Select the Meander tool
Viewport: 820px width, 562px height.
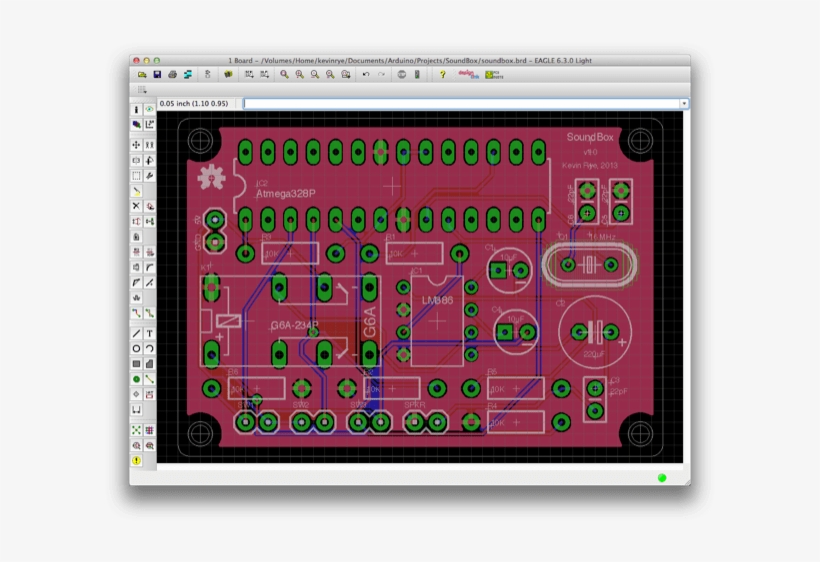pyautogui.click(x=136, y=297)
